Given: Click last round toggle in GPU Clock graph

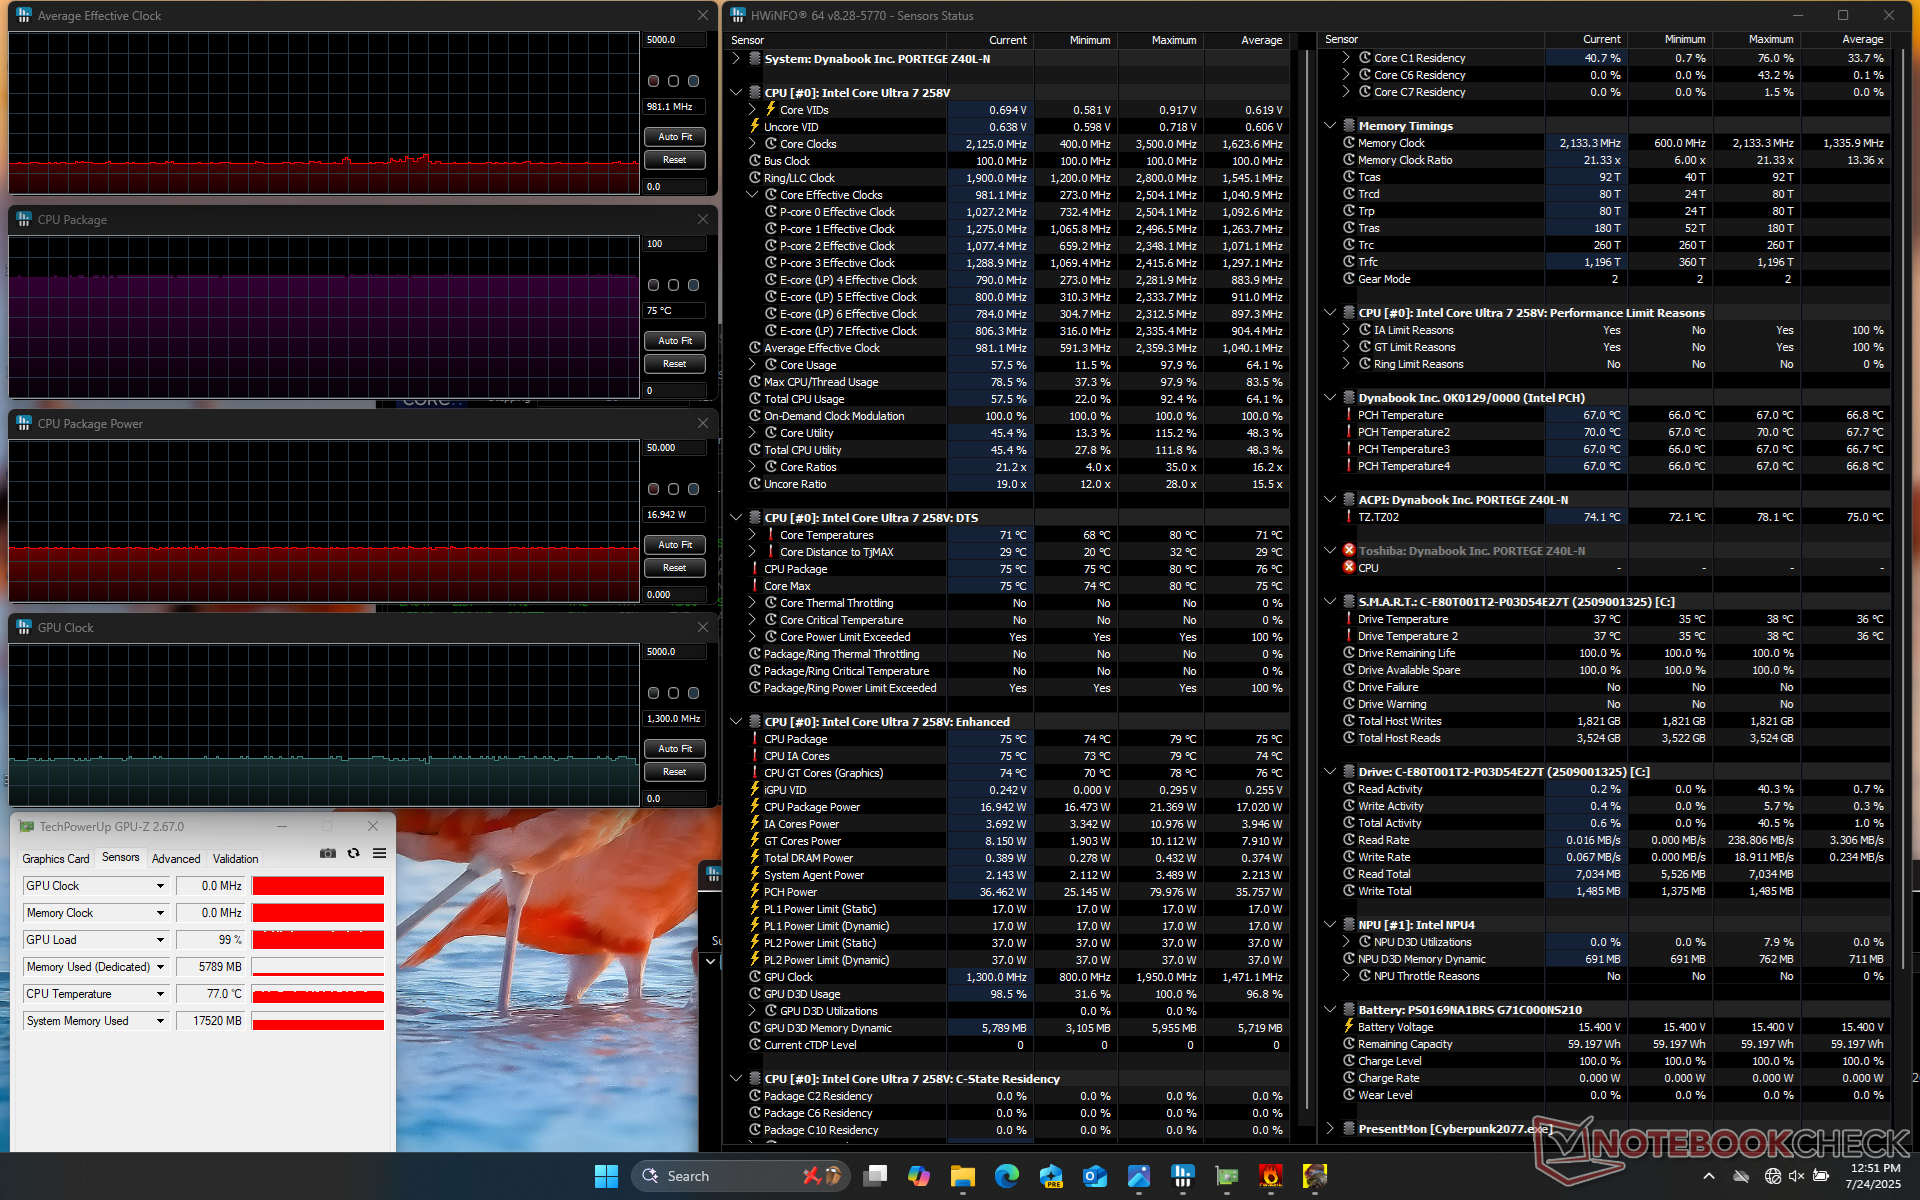Looking at the screenshot, I should coord(693,693).
